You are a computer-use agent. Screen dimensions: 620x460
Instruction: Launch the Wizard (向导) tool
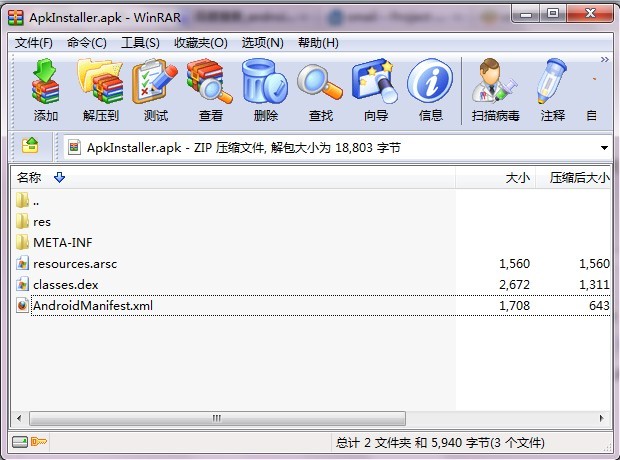[x=374, y=81]
